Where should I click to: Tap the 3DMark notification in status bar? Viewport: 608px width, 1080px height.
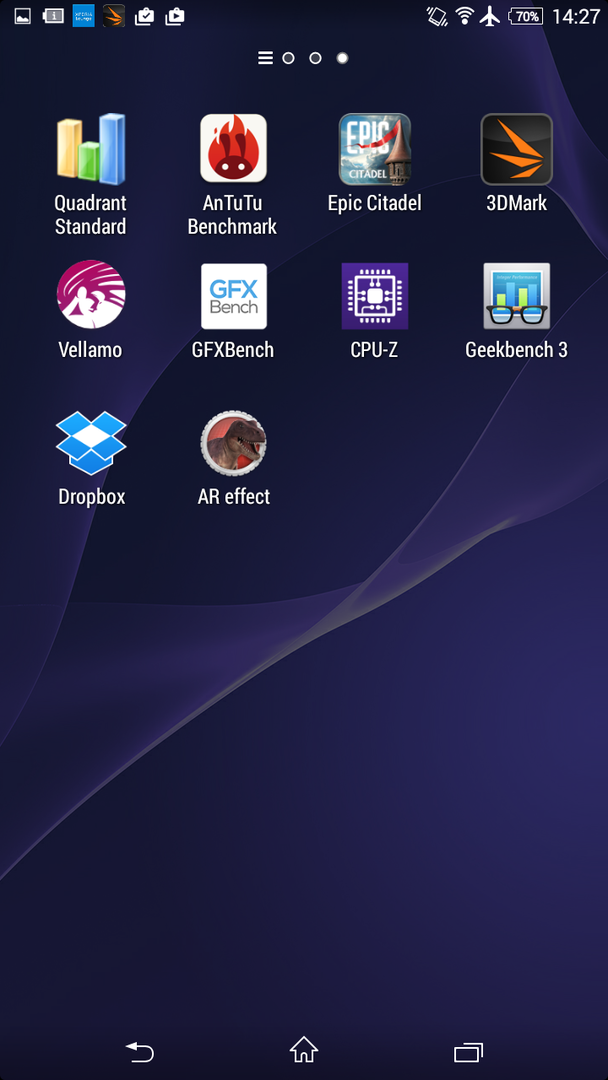click(x=114, y=16)
